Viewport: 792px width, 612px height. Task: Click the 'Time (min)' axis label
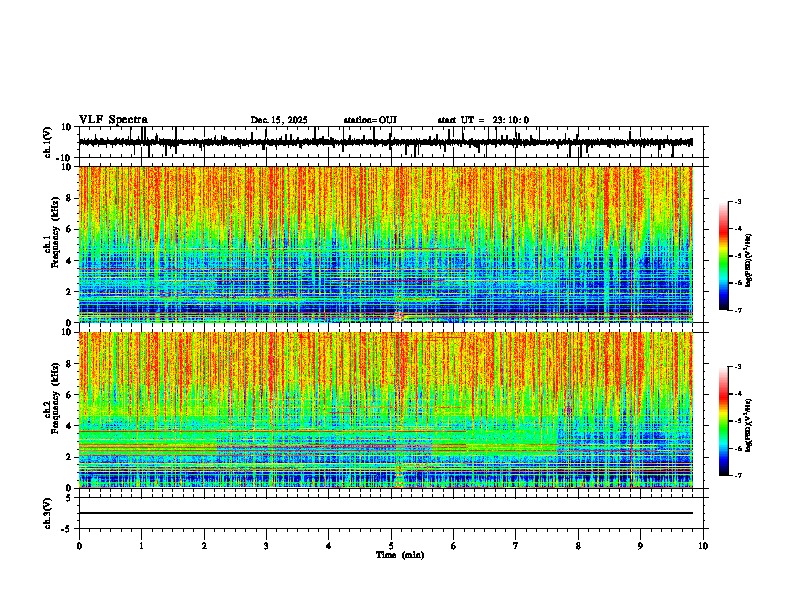(400, 555)
